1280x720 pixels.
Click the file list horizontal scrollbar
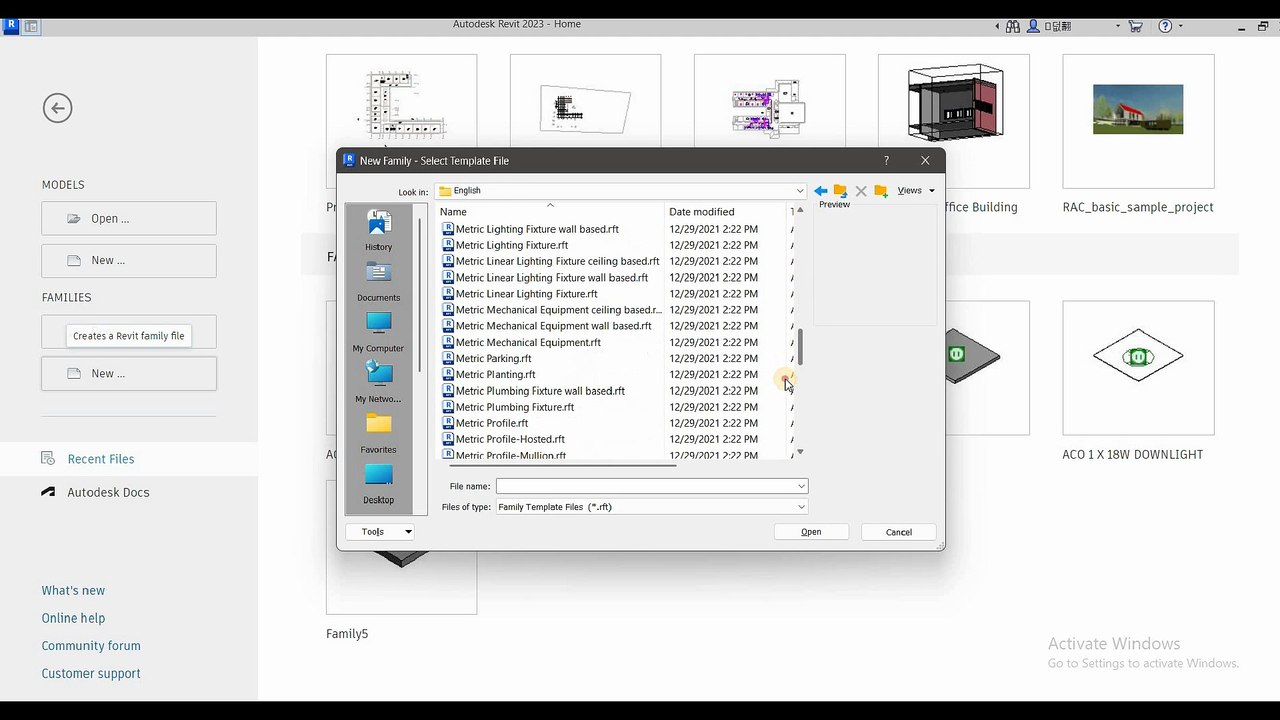click(x=562, y=465)
